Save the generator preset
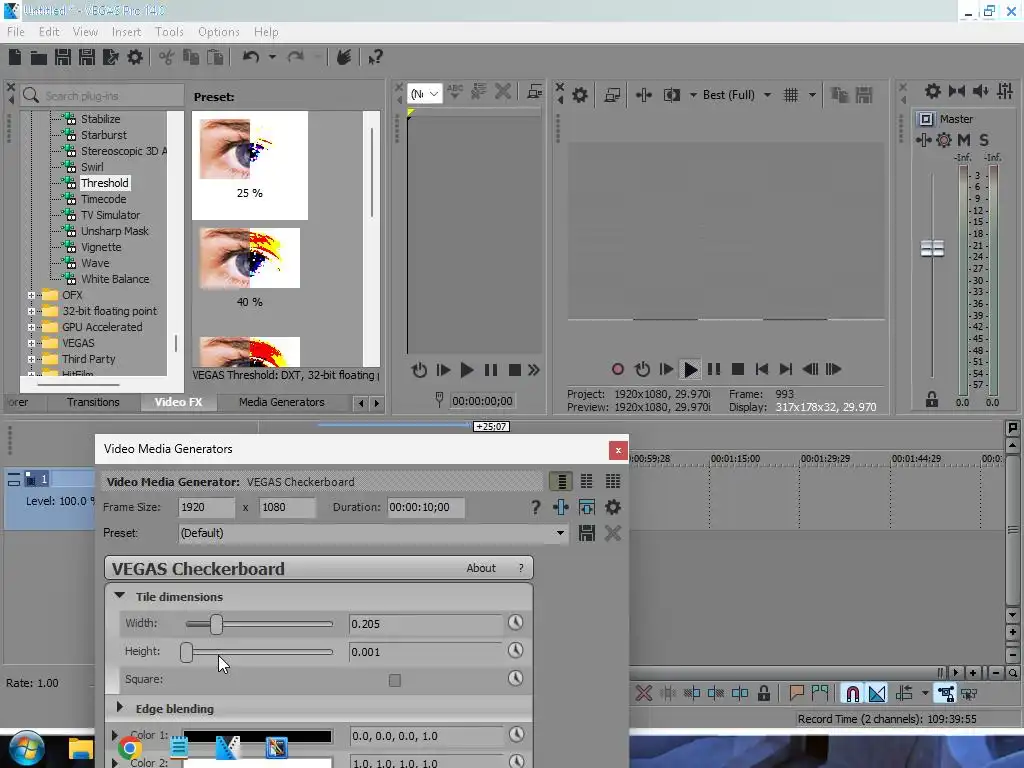 click(587, 534)
